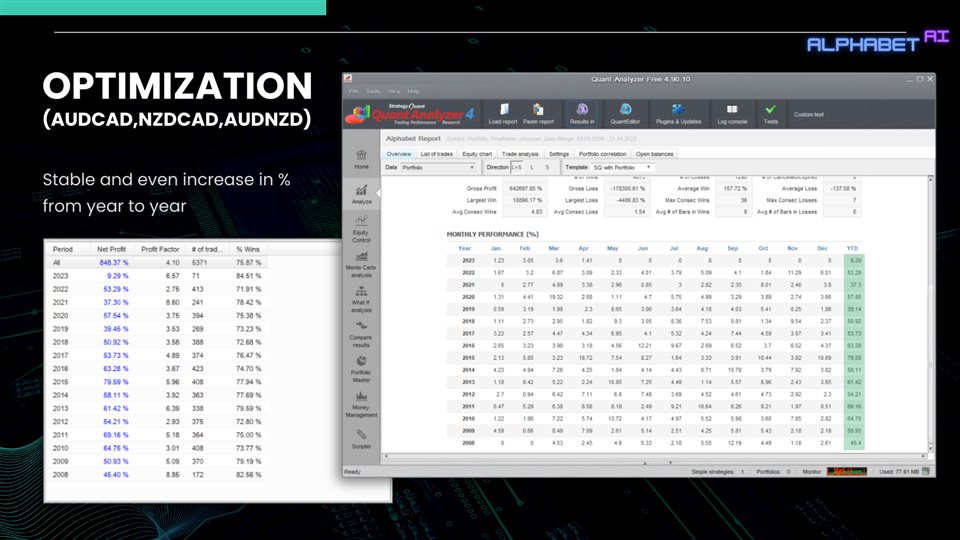
Task: Click the YTD column header
Action: coord(852,249)
